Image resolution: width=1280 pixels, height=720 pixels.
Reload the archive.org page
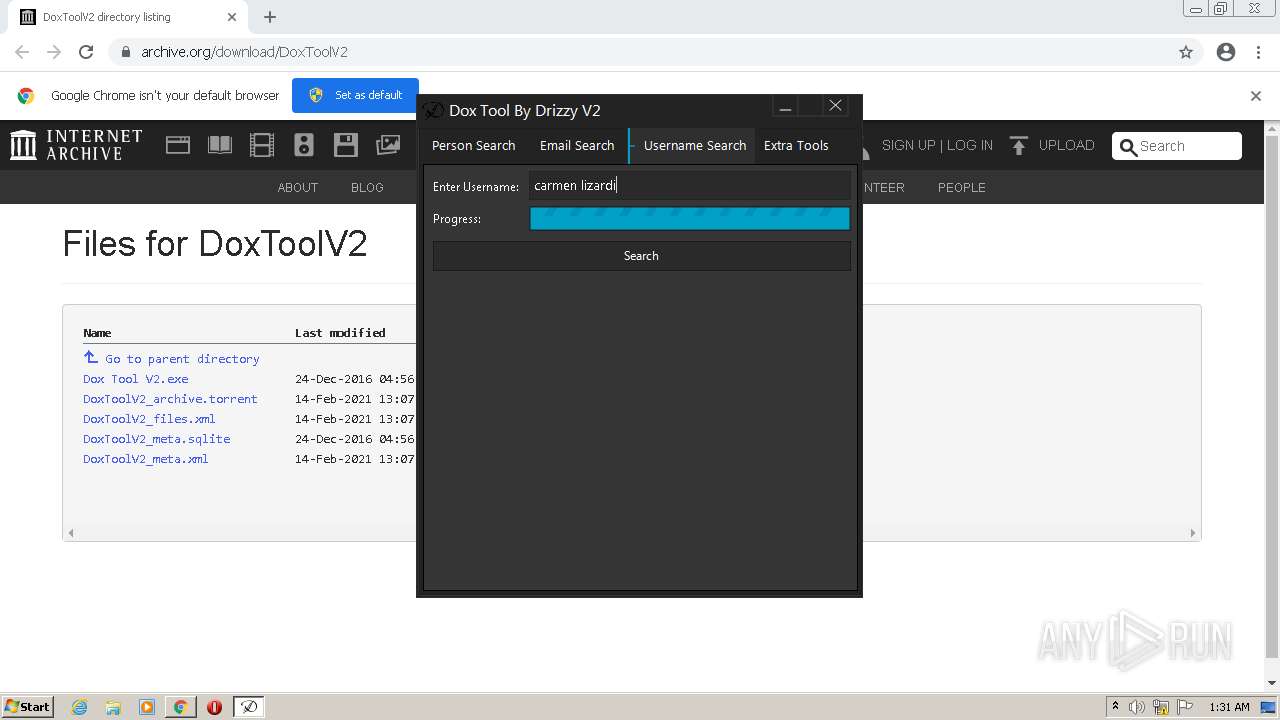(86, 52)
